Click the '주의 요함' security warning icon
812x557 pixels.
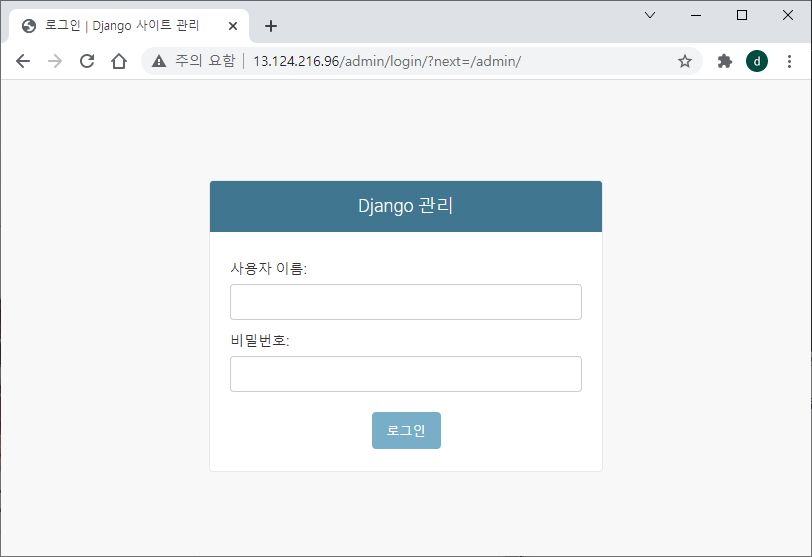pyautogui.click(x=159, y=61)
